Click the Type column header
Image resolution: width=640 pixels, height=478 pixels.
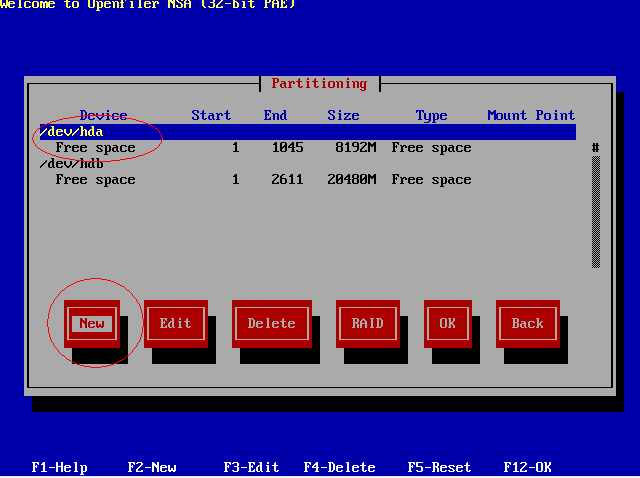pyautogui.click(x=431, y=116)
